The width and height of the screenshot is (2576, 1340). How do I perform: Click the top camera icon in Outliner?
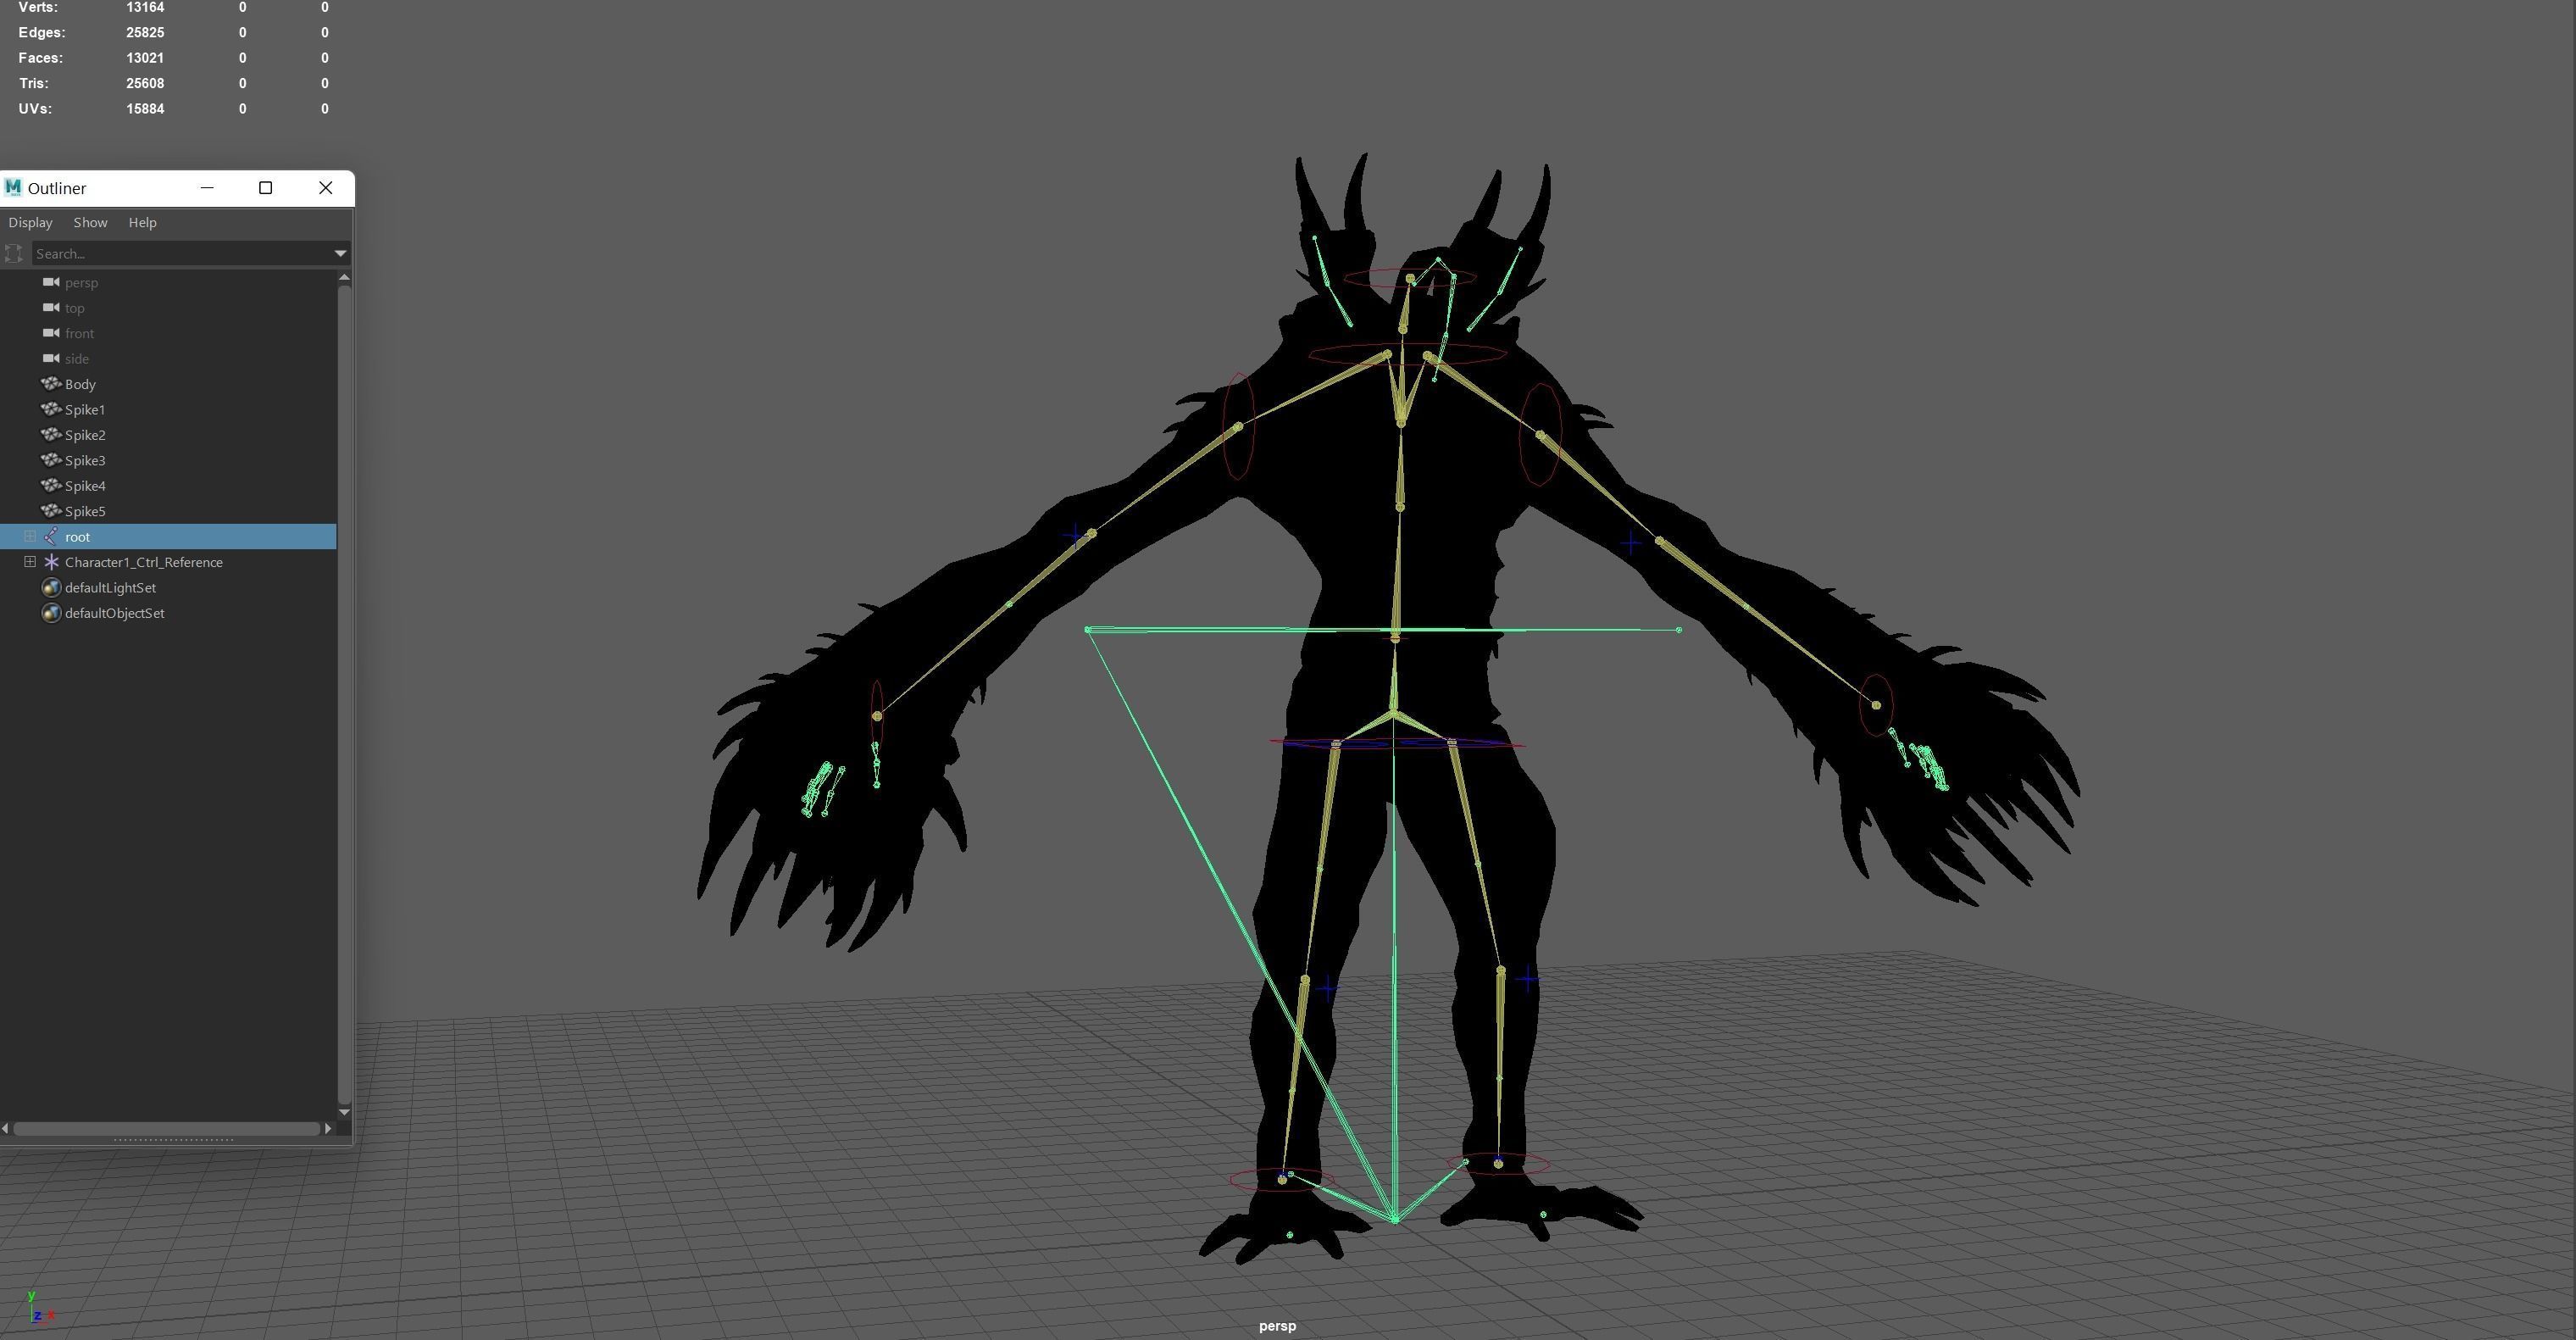click(x=51, y=308)
